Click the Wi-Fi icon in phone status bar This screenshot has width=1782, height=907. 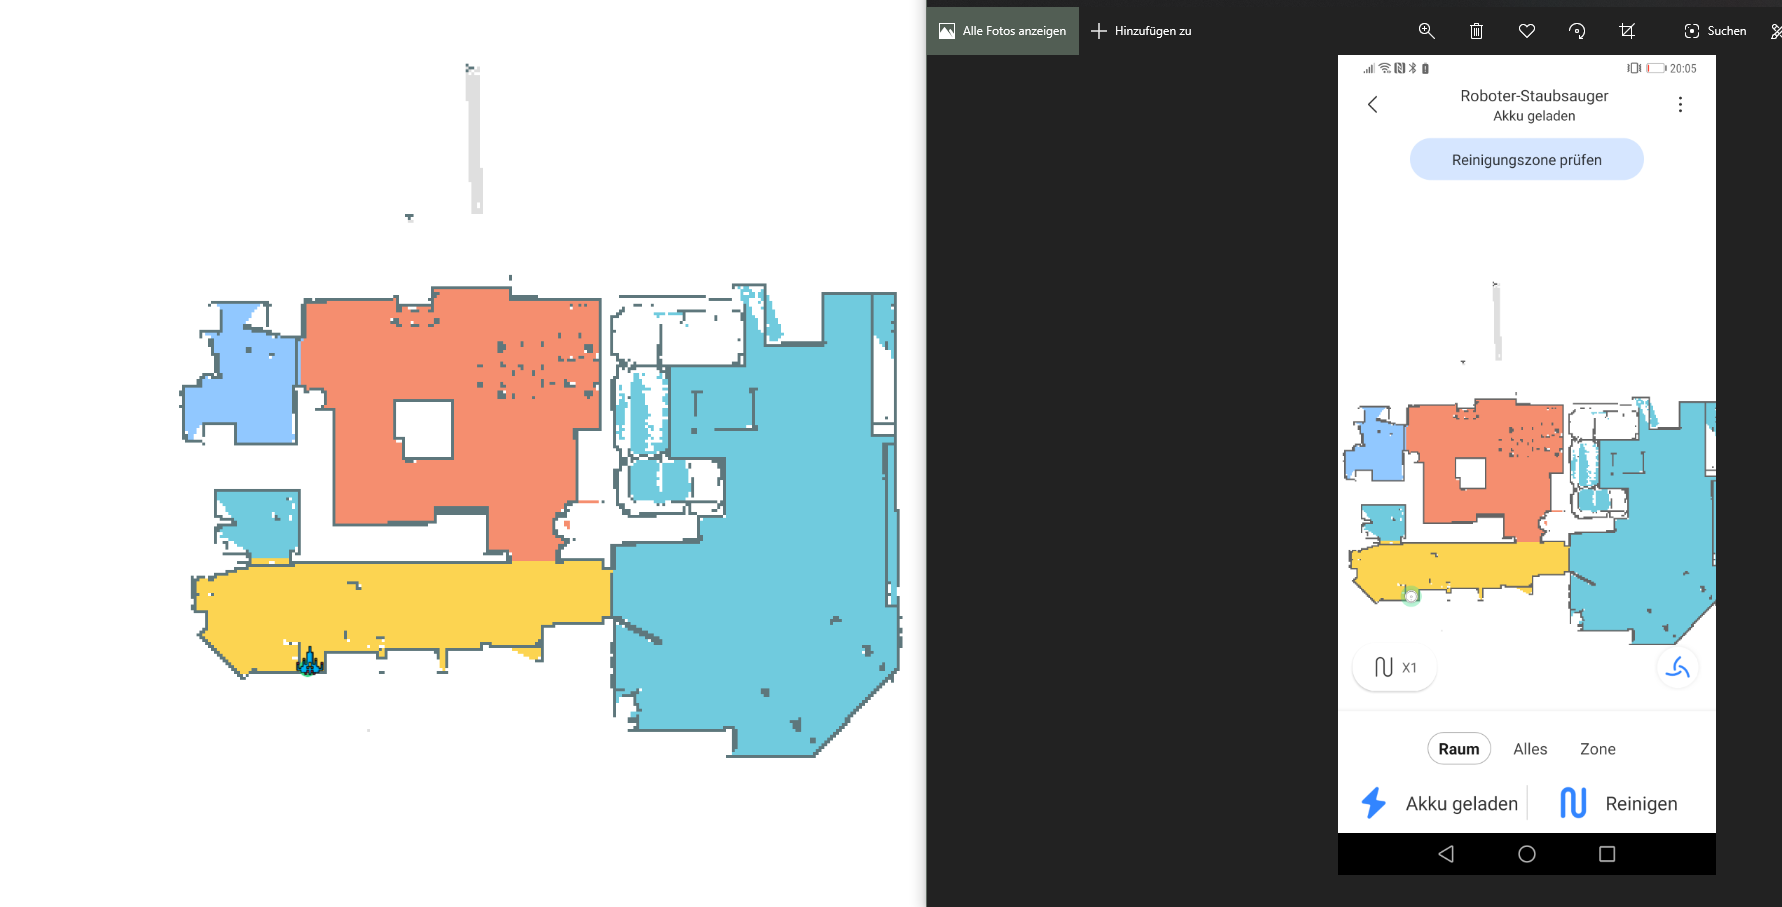tap(1385, 69)
